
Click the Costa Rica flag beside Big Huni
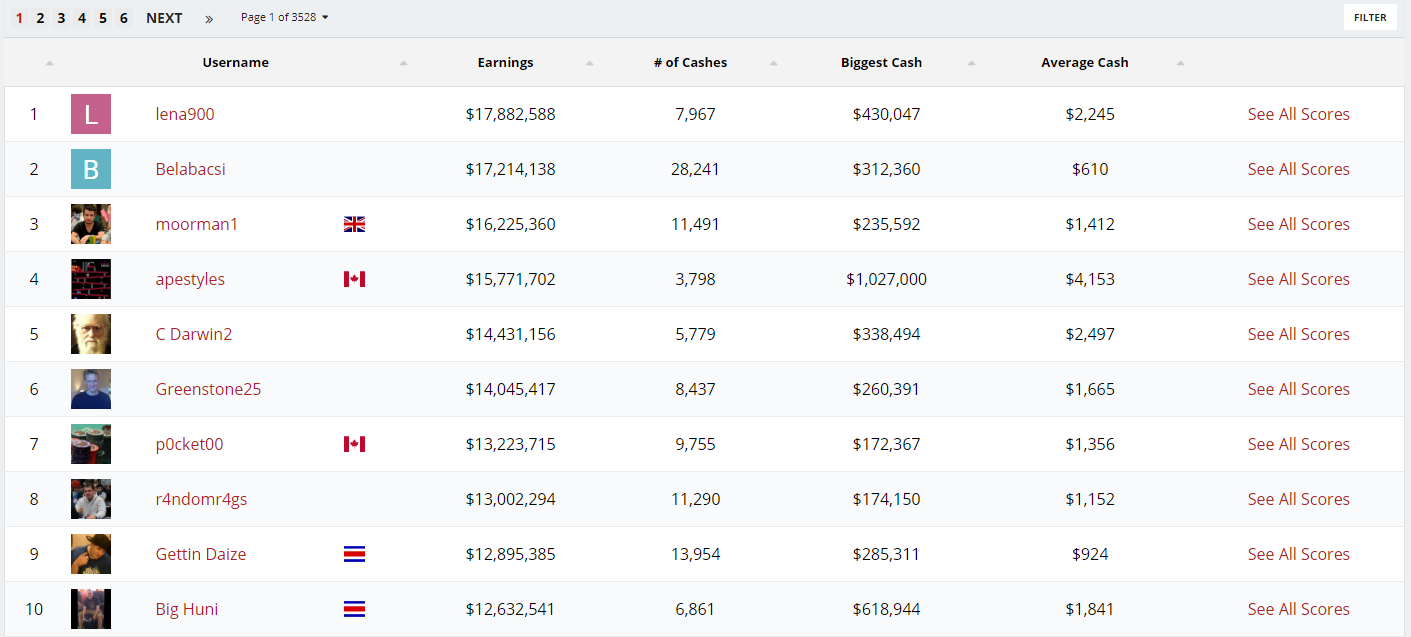click(x=354, y=609)
